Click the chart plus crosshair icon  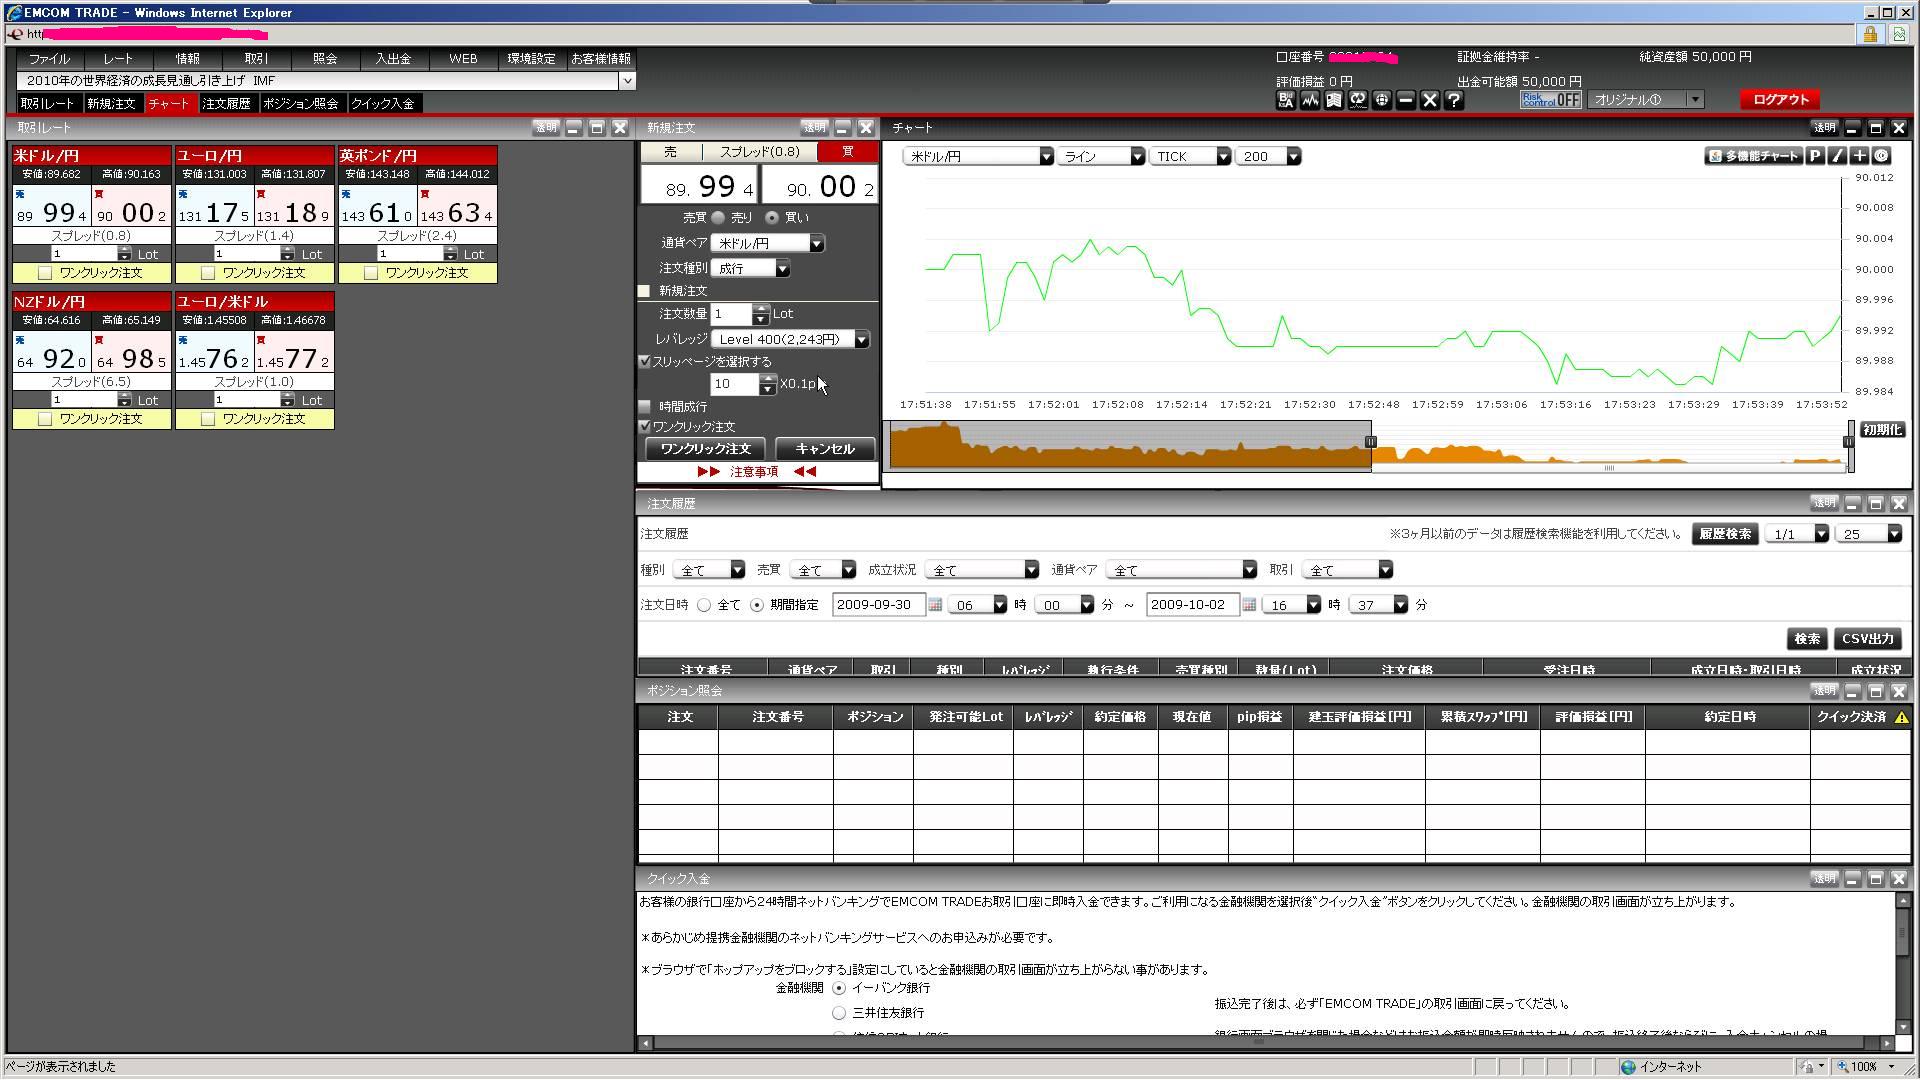pos(1859,156)
